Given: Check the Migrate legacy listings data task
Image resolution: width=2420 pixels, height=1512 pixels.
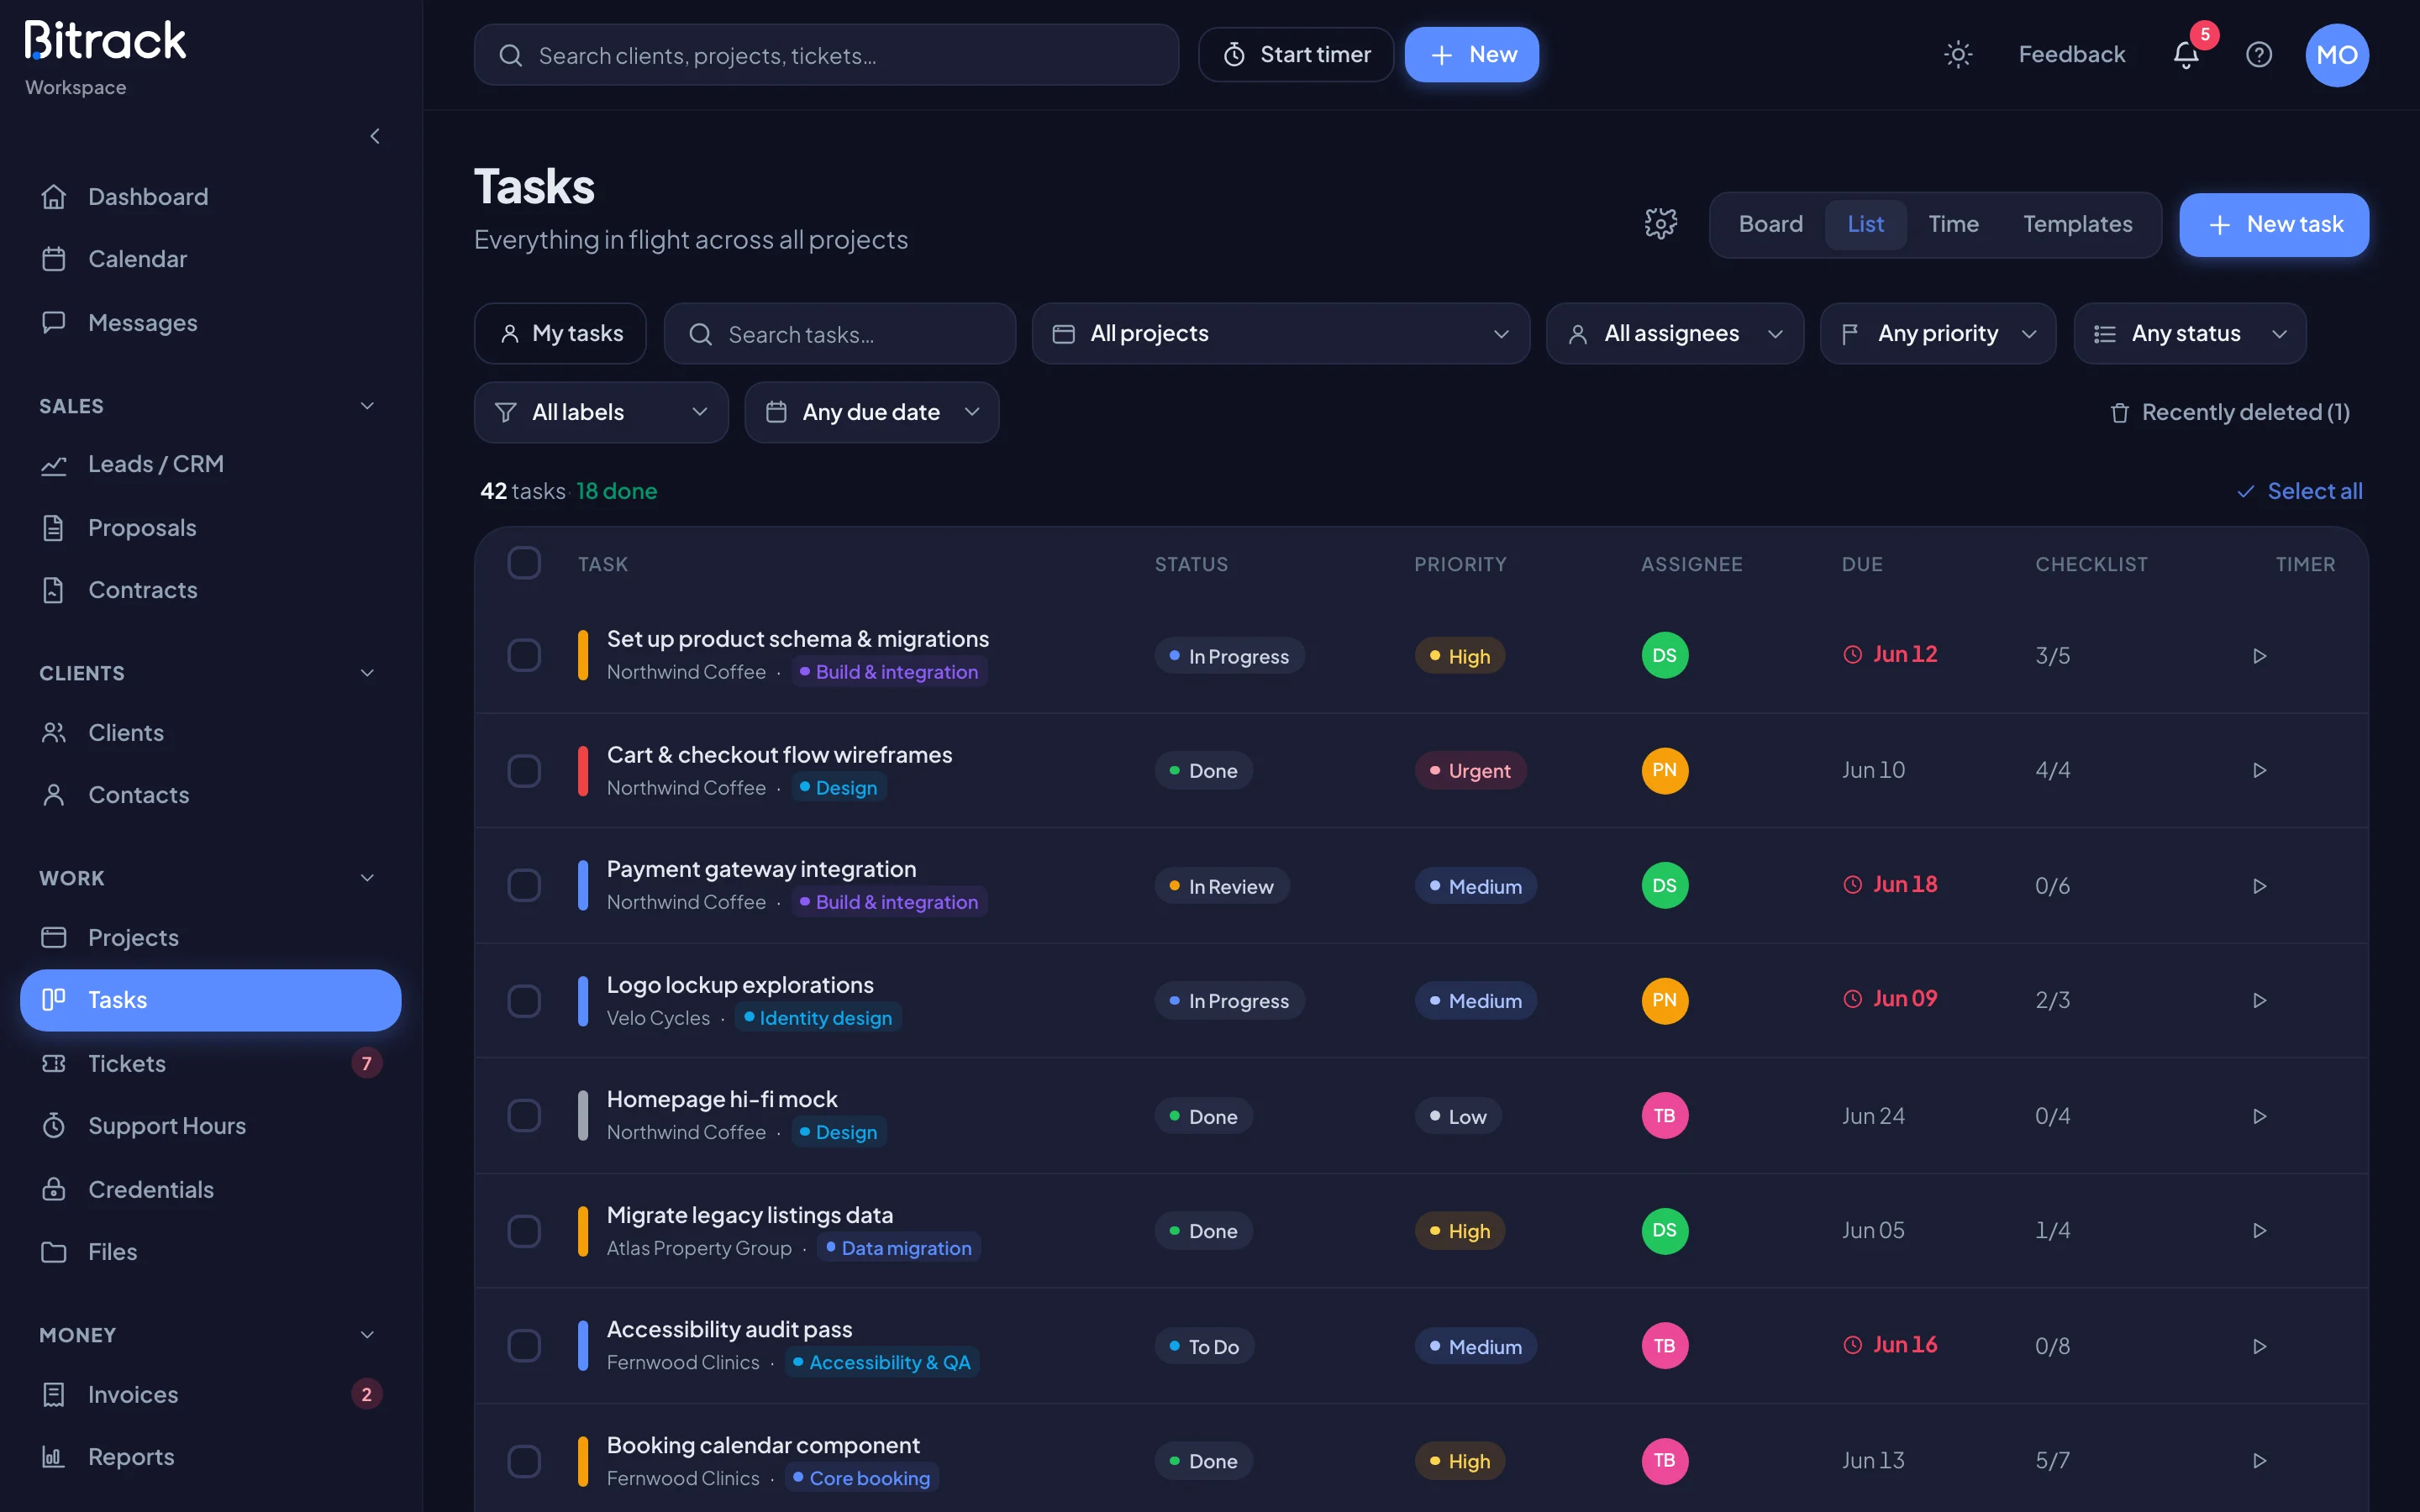Looking at the screenshot, I should point(524,1231).
